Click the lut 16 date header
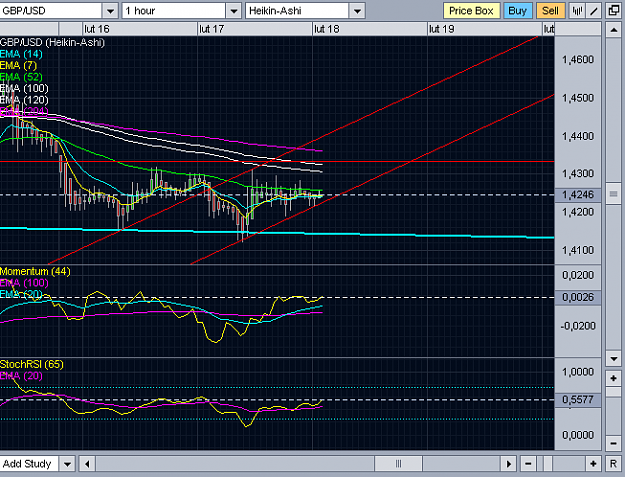The height and width of the screenshot is (477, 625). coord(97,29)
